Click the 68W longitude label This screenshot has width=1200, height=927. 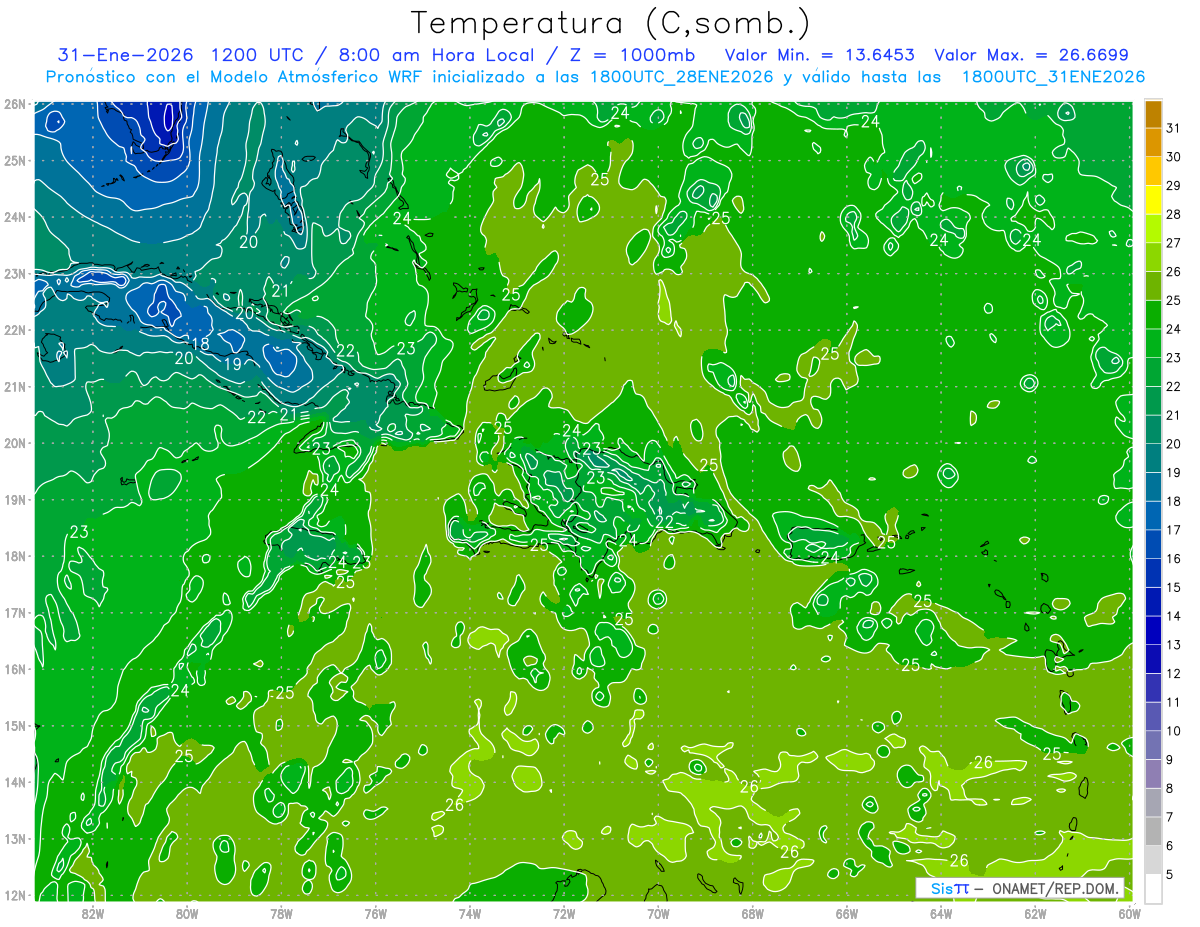pos(753,913)
